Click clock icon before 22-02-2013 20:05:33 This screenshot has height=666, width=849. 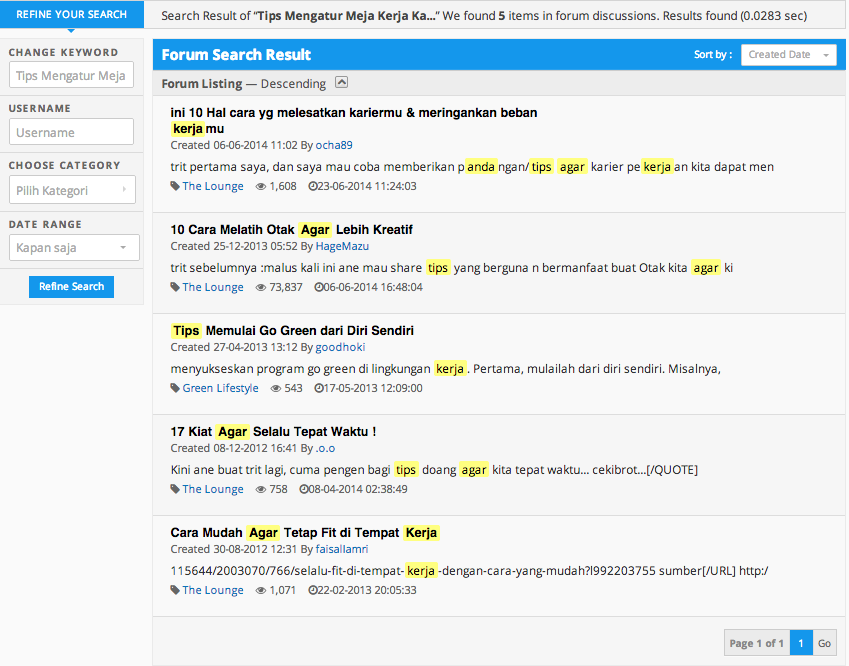point(312,590)
